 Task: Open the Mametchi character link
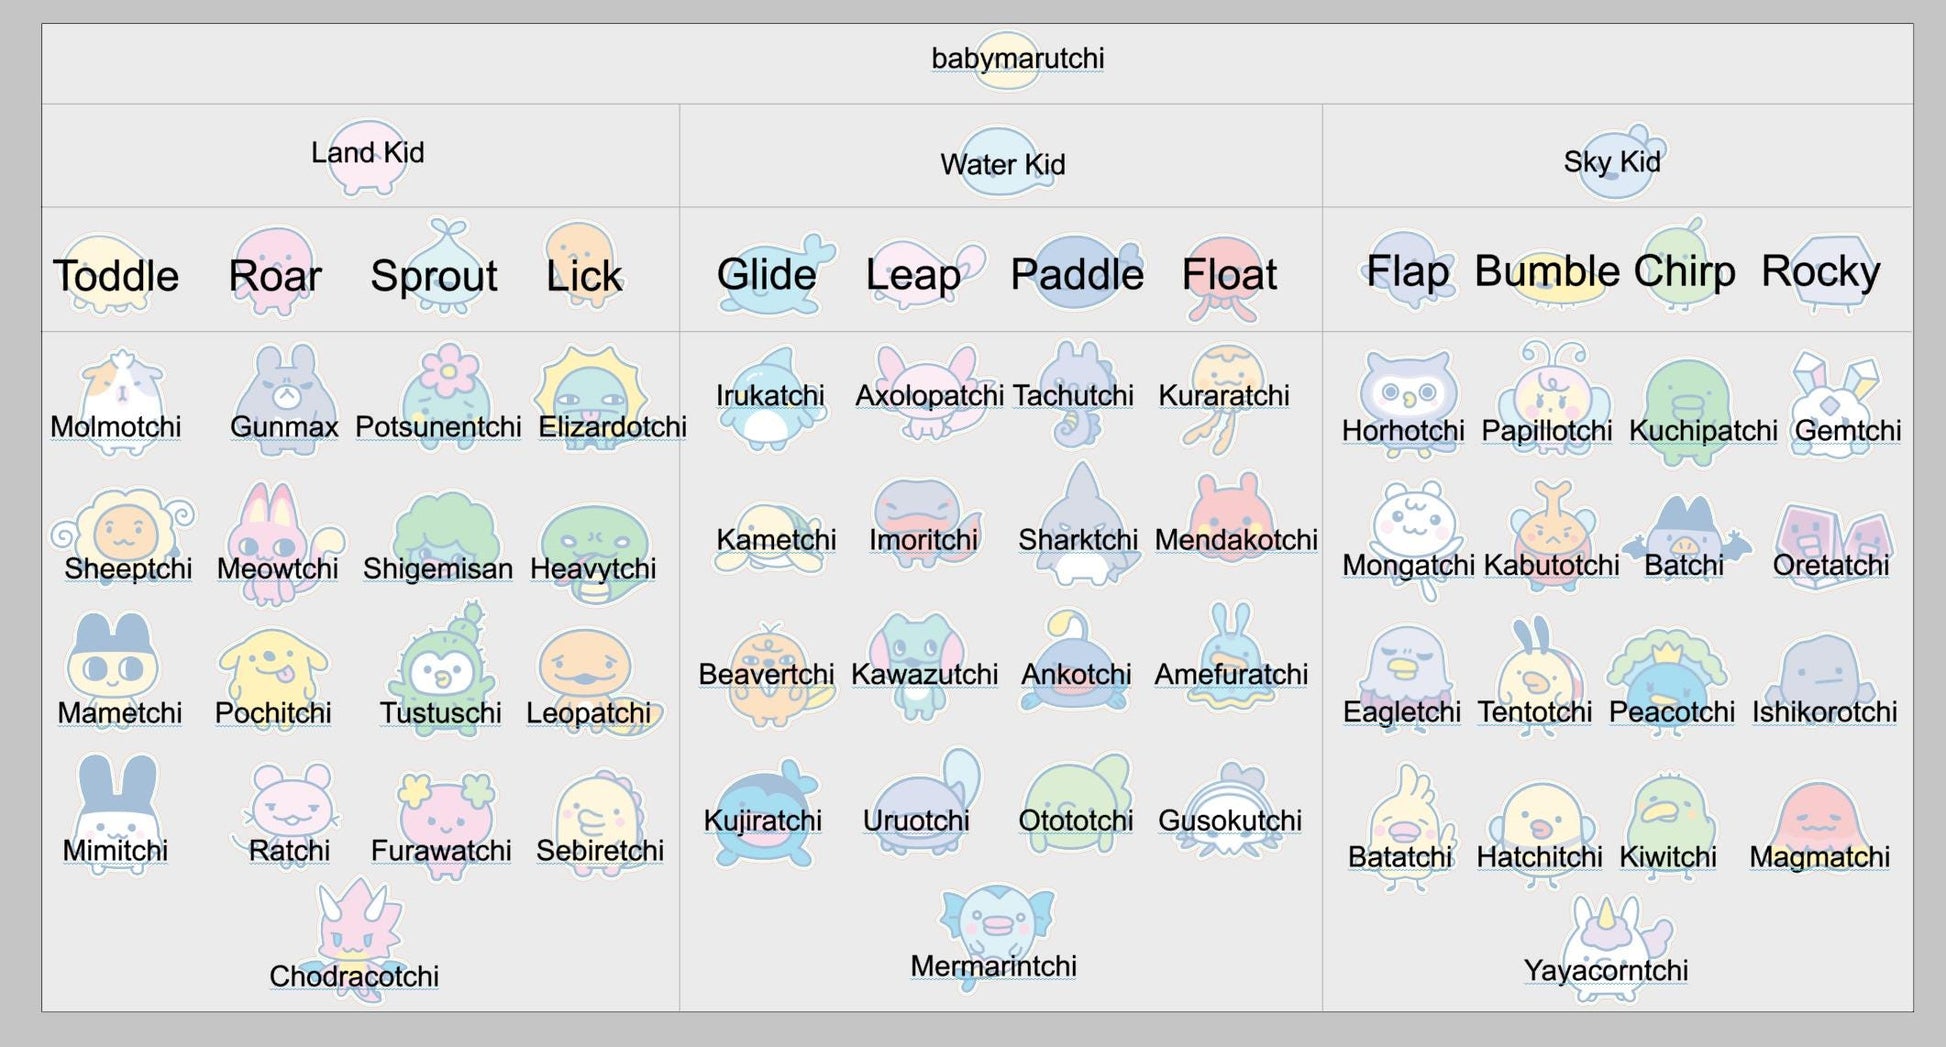pyautogui.click(x=119, y=713)
